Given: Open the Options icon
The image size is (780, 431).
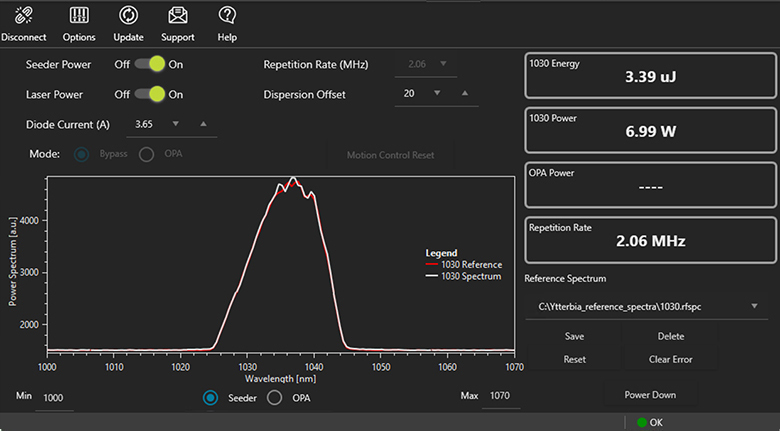Looking at the screenshot, I should [x=79, y=16].
